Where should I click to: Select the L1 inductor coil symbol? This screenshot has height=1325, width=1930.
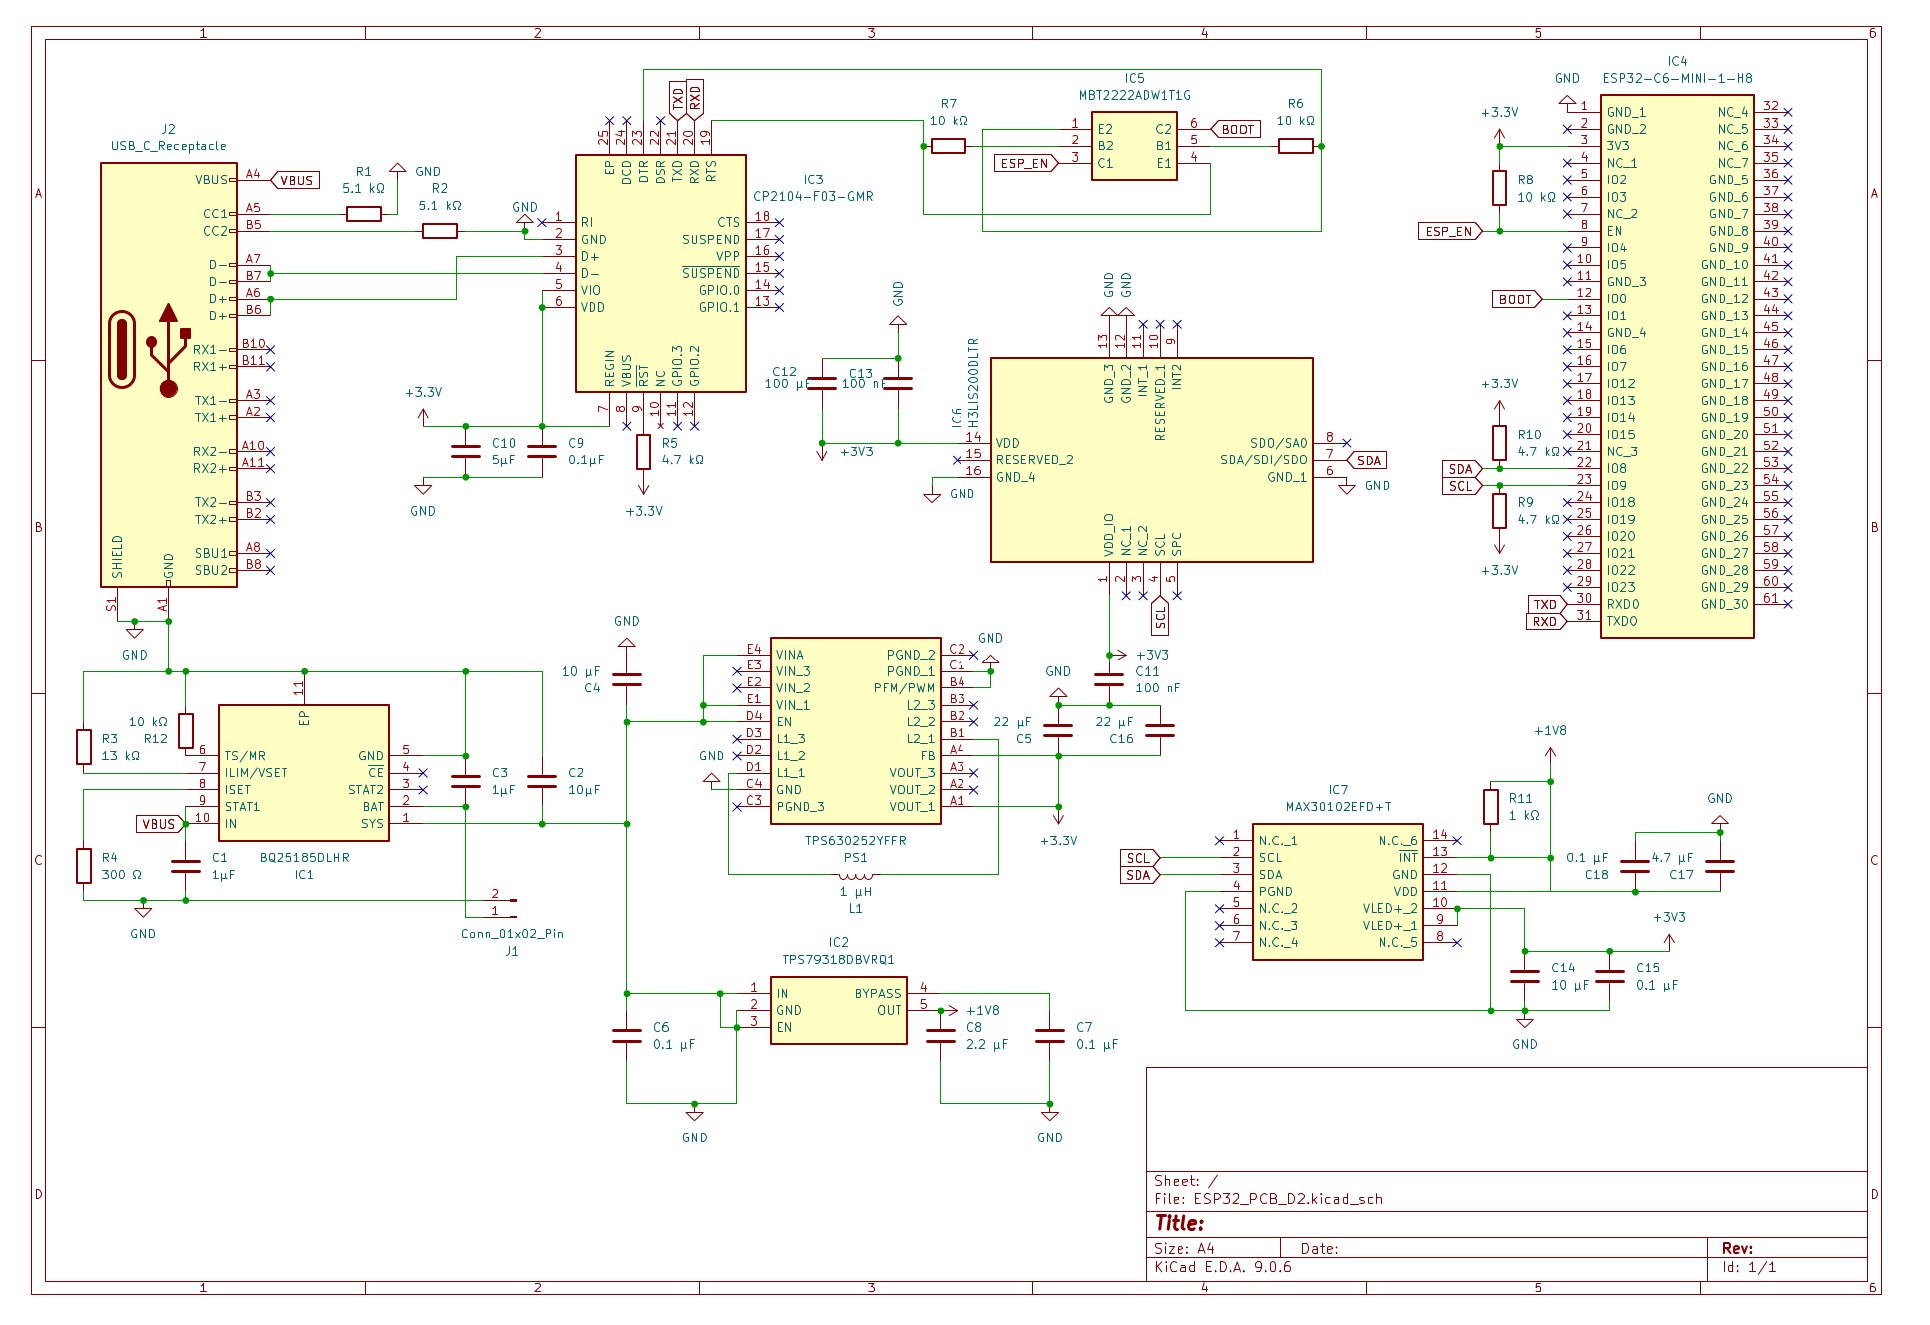855,877
